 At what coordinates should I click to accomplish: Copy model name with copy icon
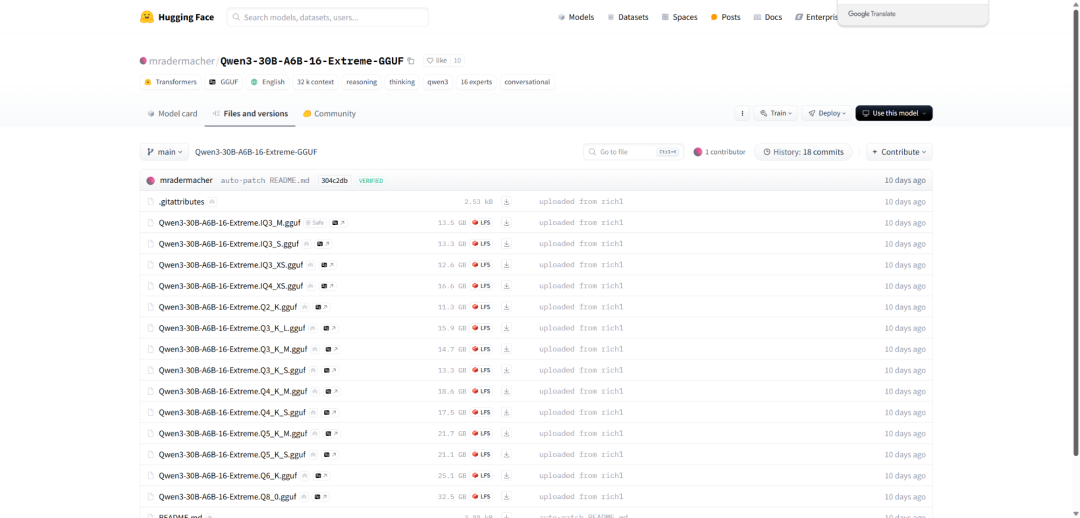(x=411, y=61)
